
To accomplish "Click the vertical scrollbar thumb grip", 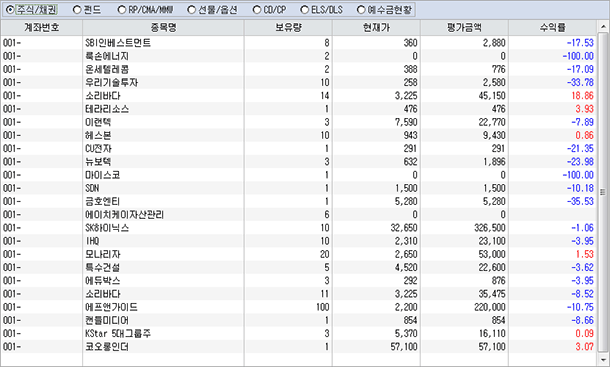I will pos(603,192).
